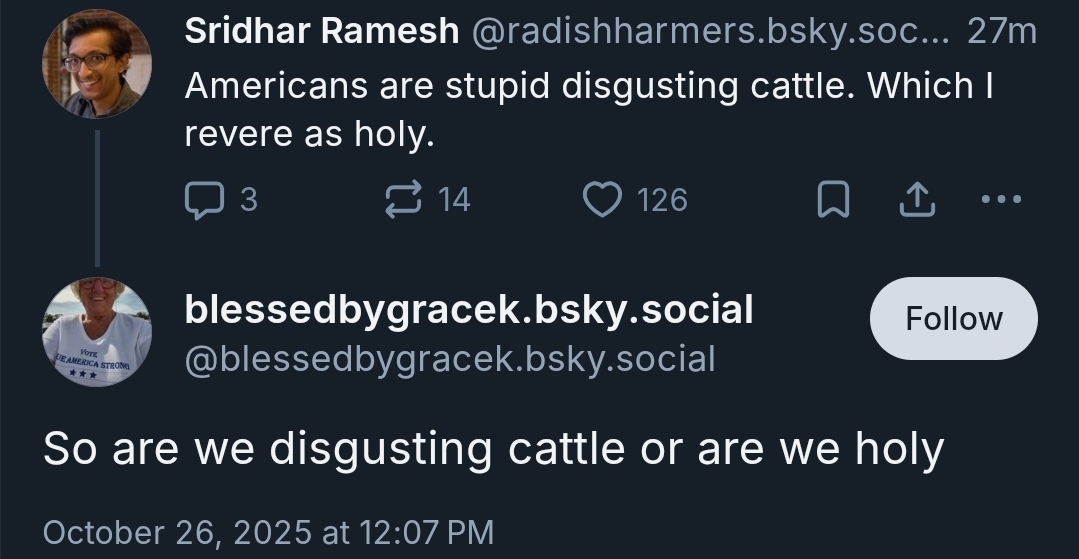This screenshot has width=1079, height=559.
Task: Click the 27m post timestamp
Action: 1002,32
